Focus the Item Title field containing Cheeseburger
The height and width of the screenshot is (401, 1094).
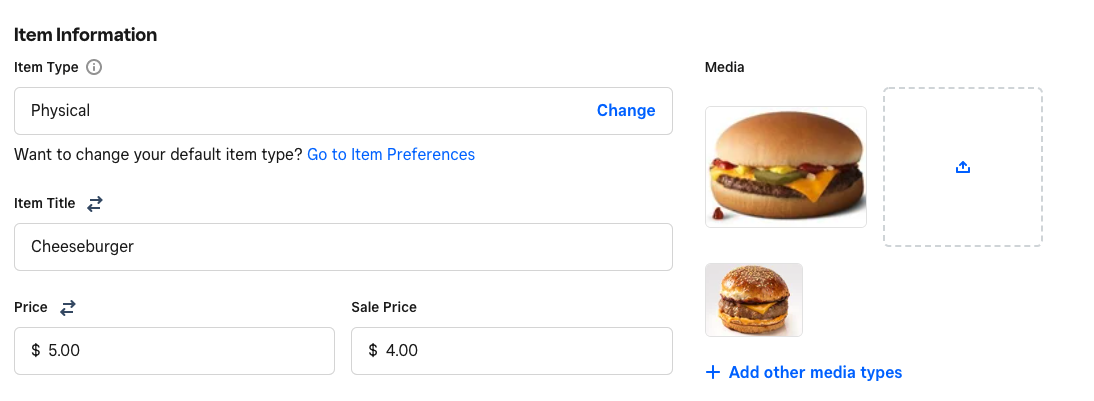(x=343, y=247)
